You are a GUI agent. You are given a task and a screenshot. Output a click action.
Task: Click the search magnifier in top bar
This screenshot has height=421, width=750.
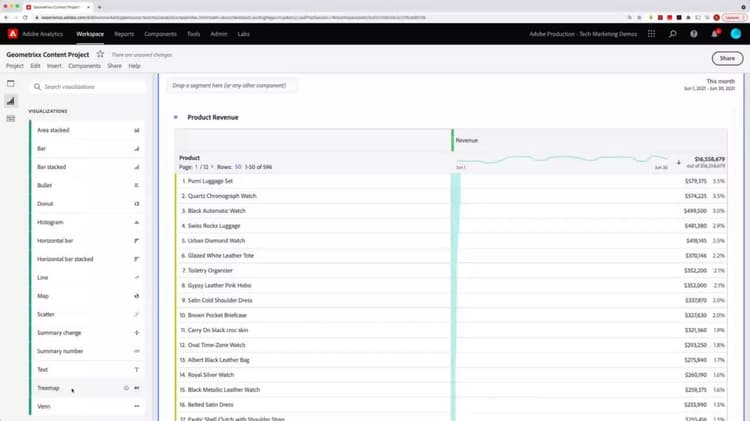point(673,34)
